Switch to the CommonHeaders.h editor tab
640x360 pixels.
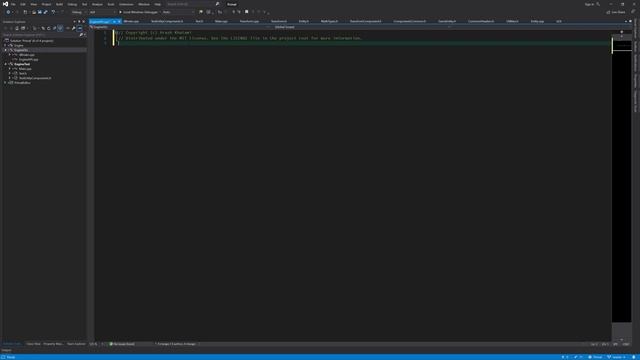click(481, 21)
